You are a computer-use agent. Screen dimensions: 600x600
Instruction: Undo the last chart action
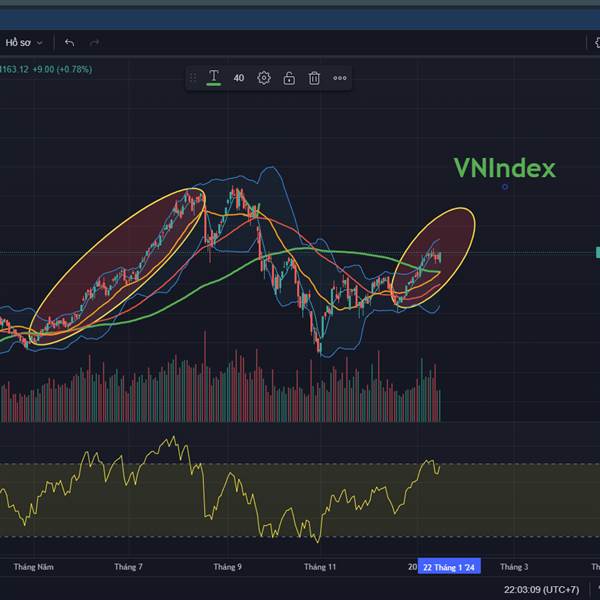69,42
